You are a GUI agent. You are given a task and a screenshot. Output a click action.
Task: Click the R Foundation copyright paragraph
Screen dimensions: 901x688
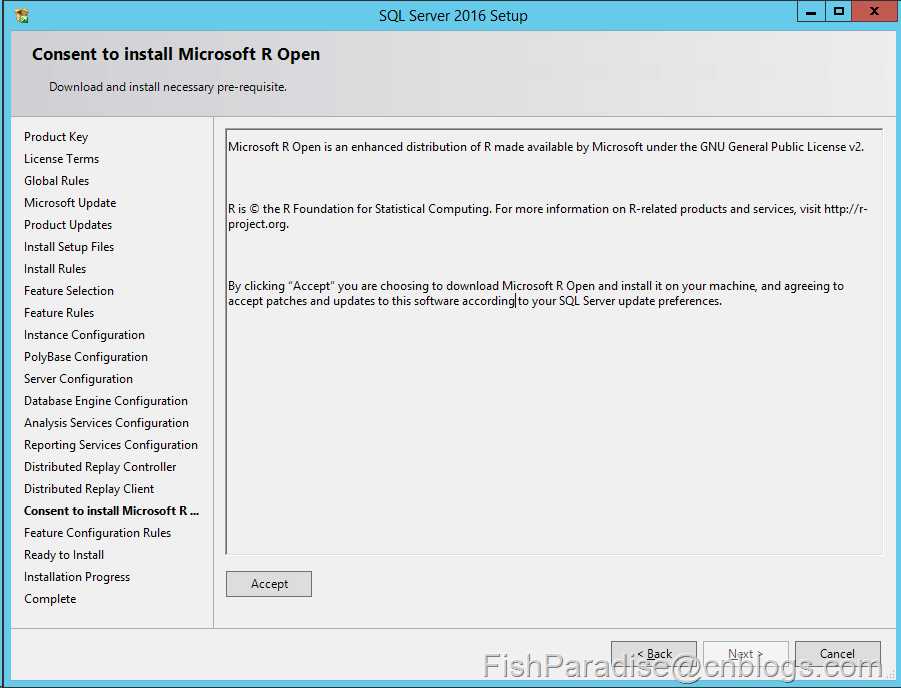point(548,217)
